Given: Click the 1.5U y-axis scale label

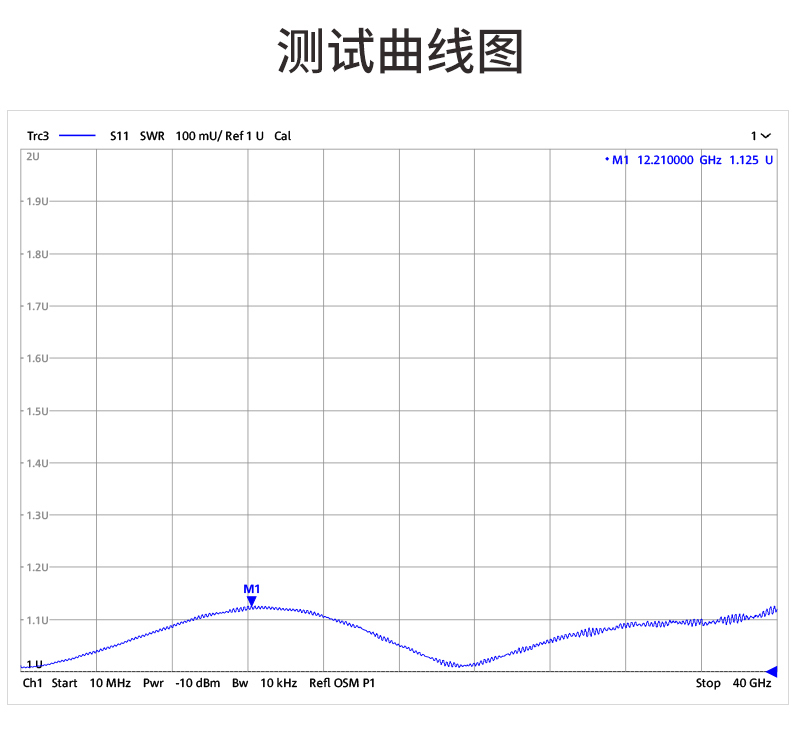Looking at the screenshot, I should 36,411.
